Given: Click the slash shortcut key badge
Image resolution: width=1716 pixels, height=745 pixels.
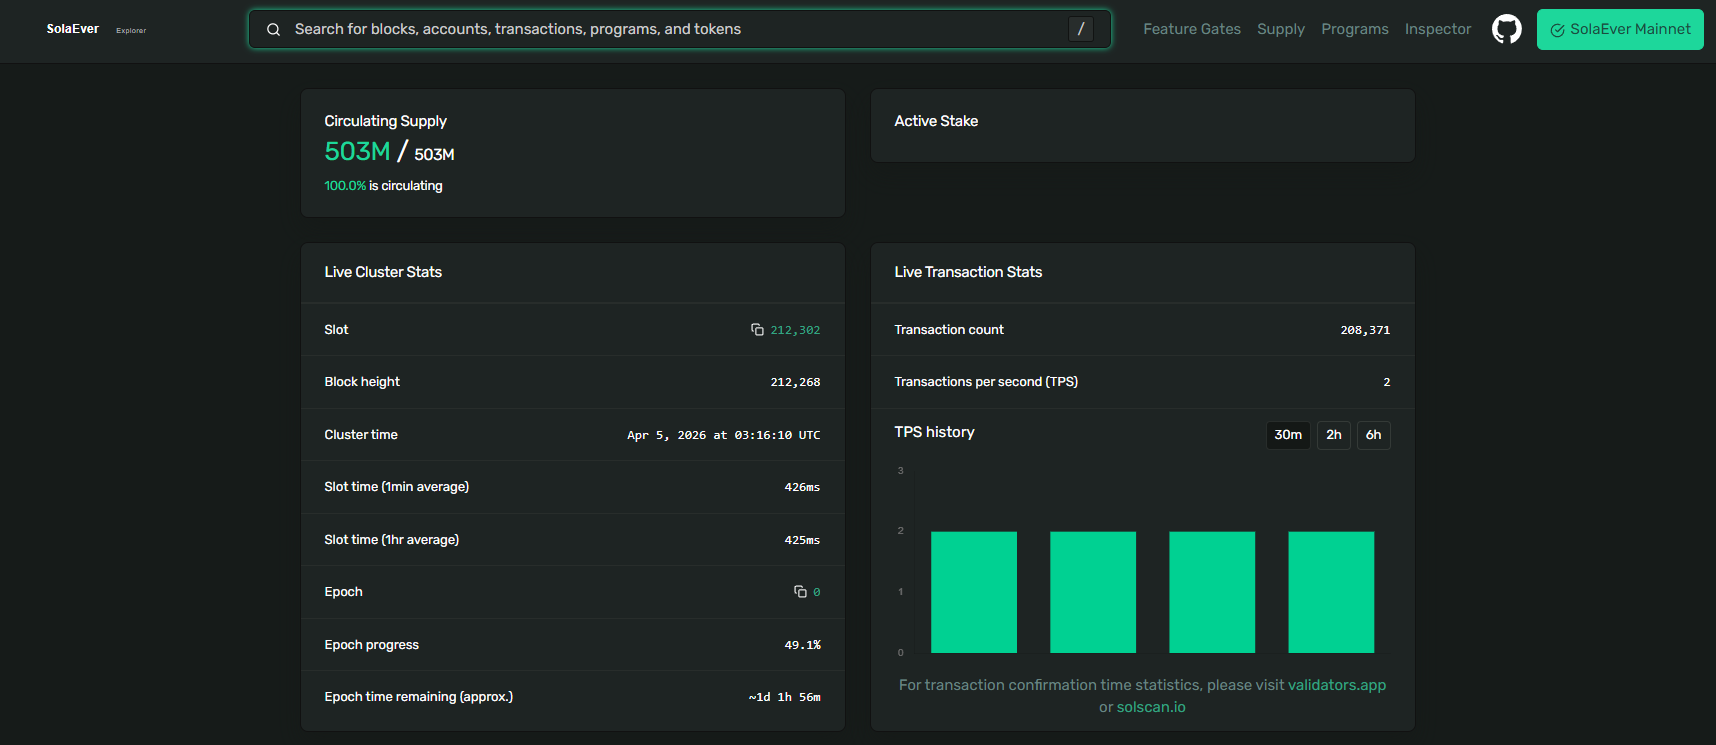Looking at the screenshot, I should [1080, 29].
